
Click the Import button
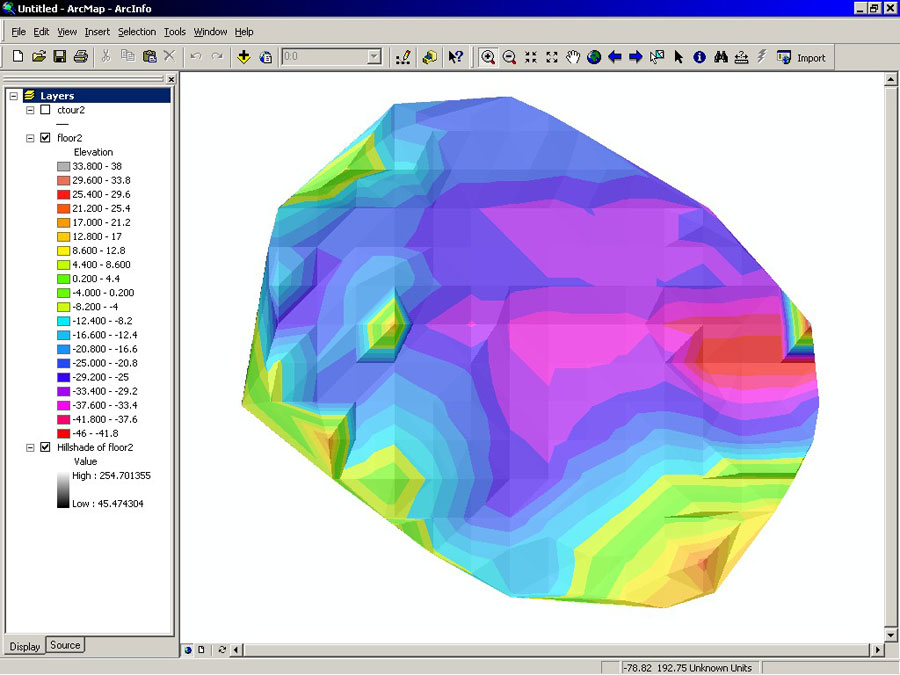801,57
